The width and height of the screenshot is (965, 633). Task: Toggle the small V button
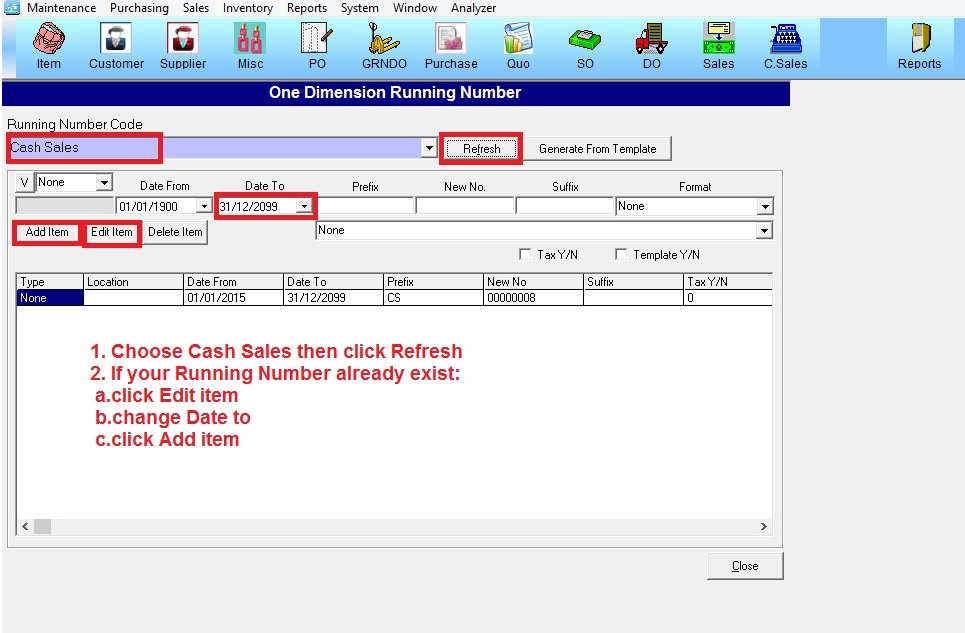25,183
